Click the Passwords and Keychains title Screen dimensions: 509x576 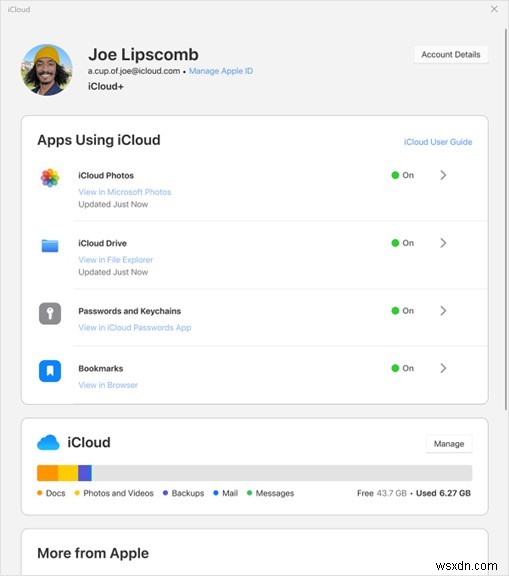129,311
